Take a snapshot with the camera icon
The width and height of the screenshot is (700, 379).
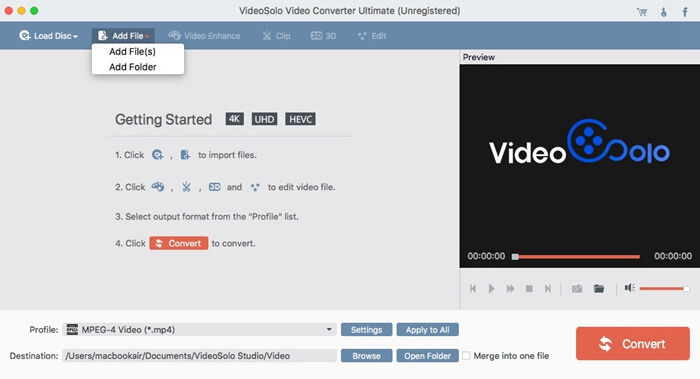pyautogui.click(x=577, y=289)
